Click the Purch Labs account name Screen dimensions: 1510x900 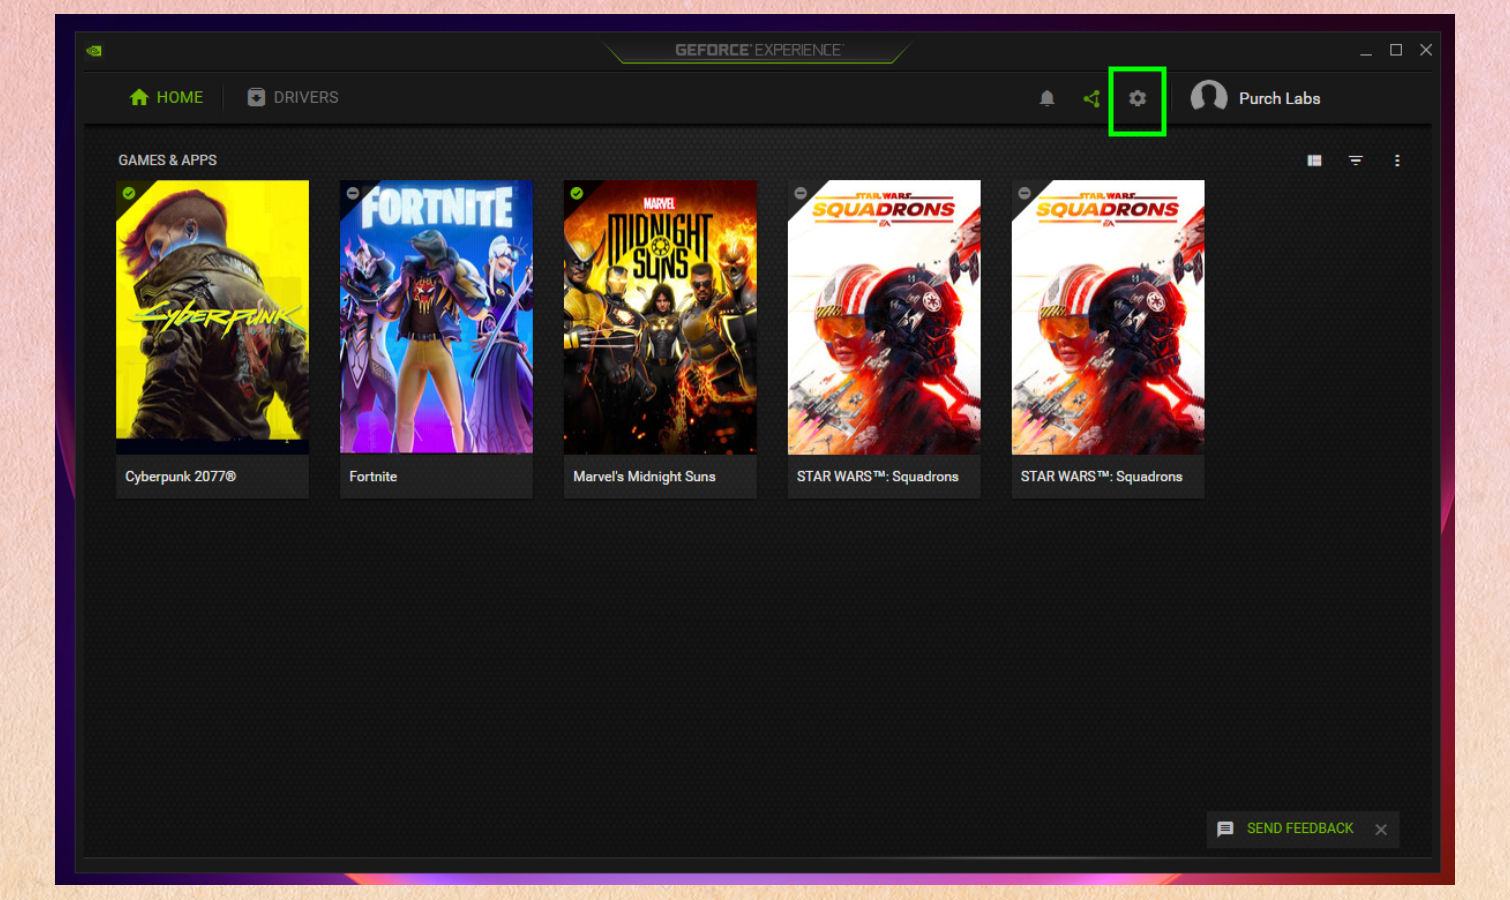point(1280,98)
